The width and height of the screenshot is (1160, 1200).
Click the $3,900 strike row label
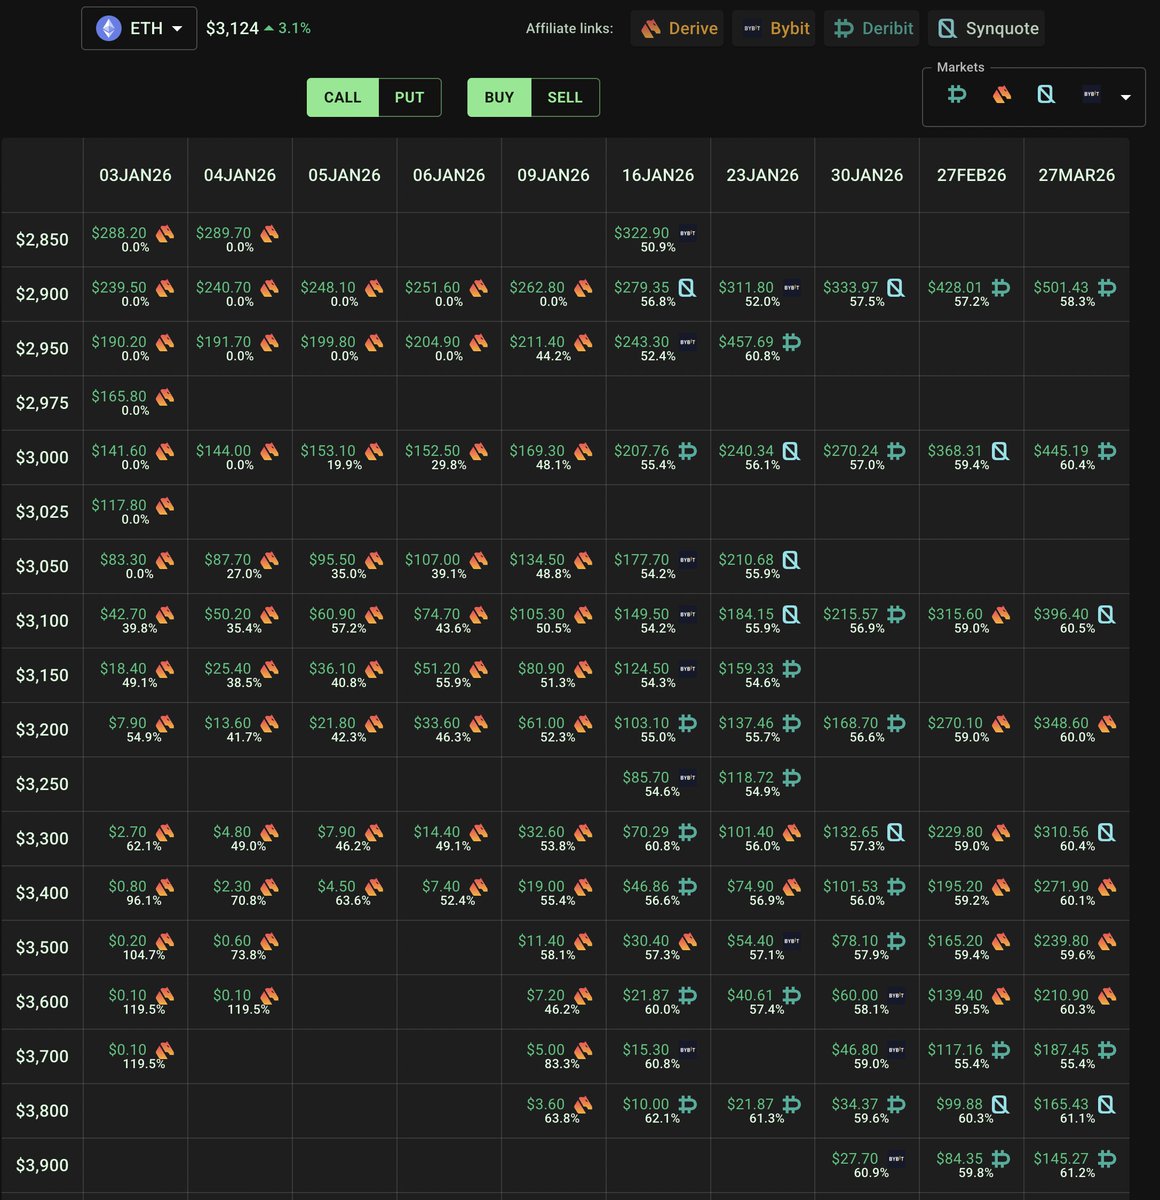click(x=42, y=1165)
